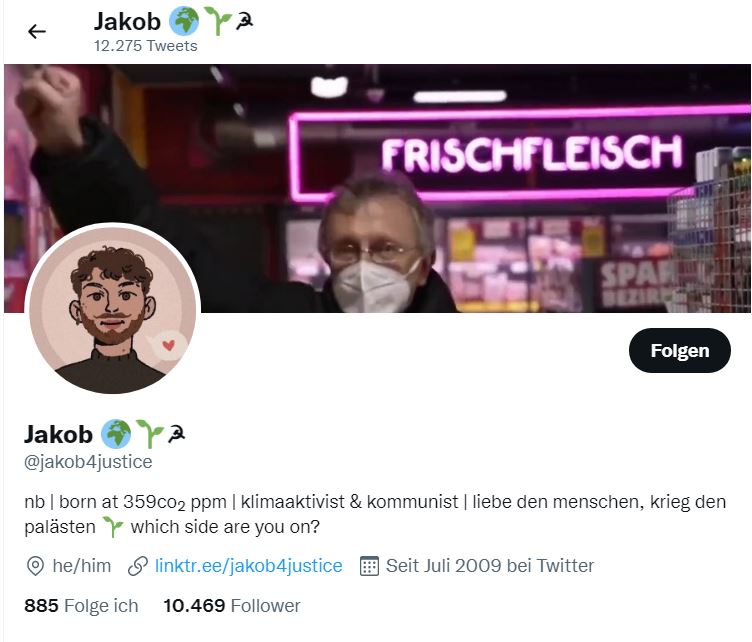Click the hammer and sickle symbol in the name

pos(176,433)
